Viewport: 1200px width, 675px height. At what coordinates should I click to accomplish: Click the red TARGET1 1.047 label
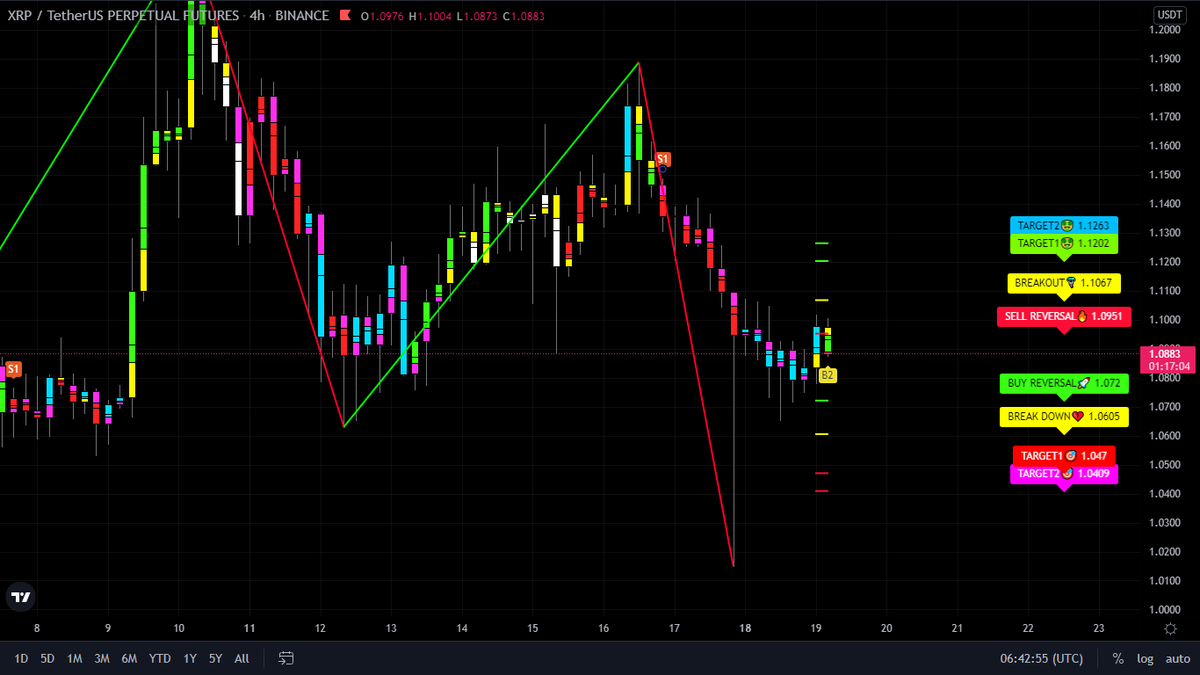(x=1064, y=456)
